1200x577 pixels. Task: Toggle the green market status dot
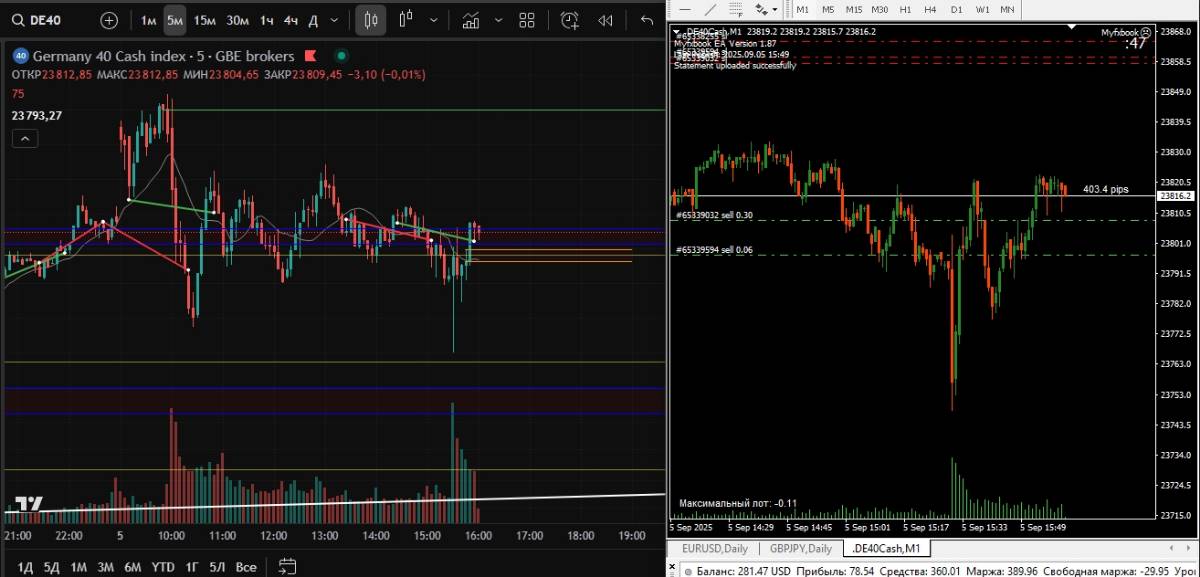click(x=341, y=56)
